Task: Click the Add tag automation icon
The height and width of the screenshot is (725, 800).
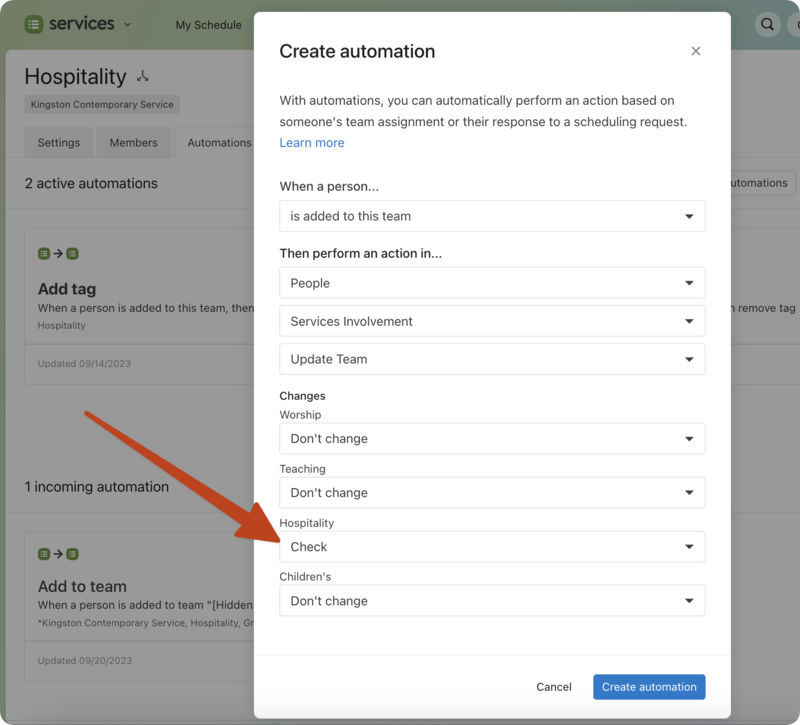Action: pos(58,254)
